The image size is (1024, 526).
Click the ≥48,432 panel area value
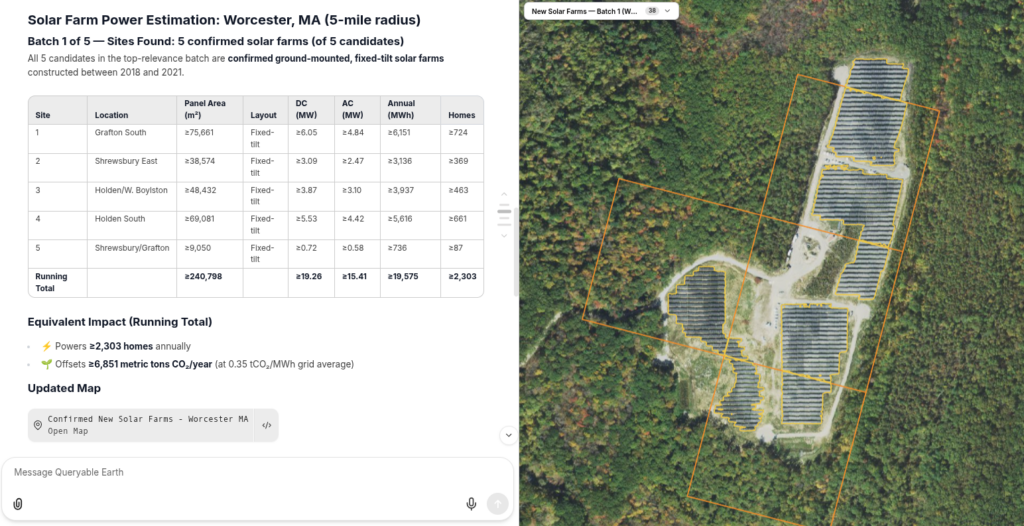pyautogui.click(x=199, y=190)
